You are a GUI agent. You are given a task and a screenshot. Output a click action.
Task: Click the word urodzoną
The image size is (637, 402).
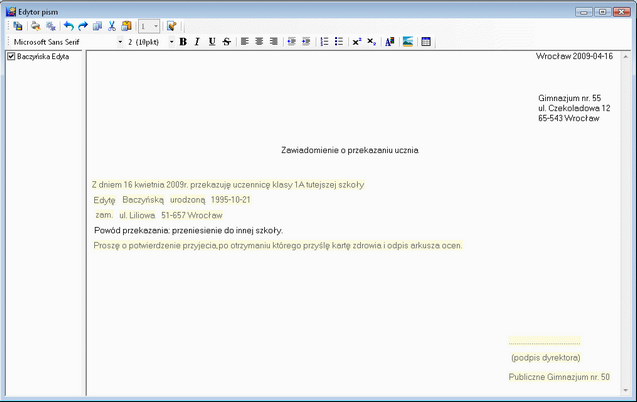(188, 200)
